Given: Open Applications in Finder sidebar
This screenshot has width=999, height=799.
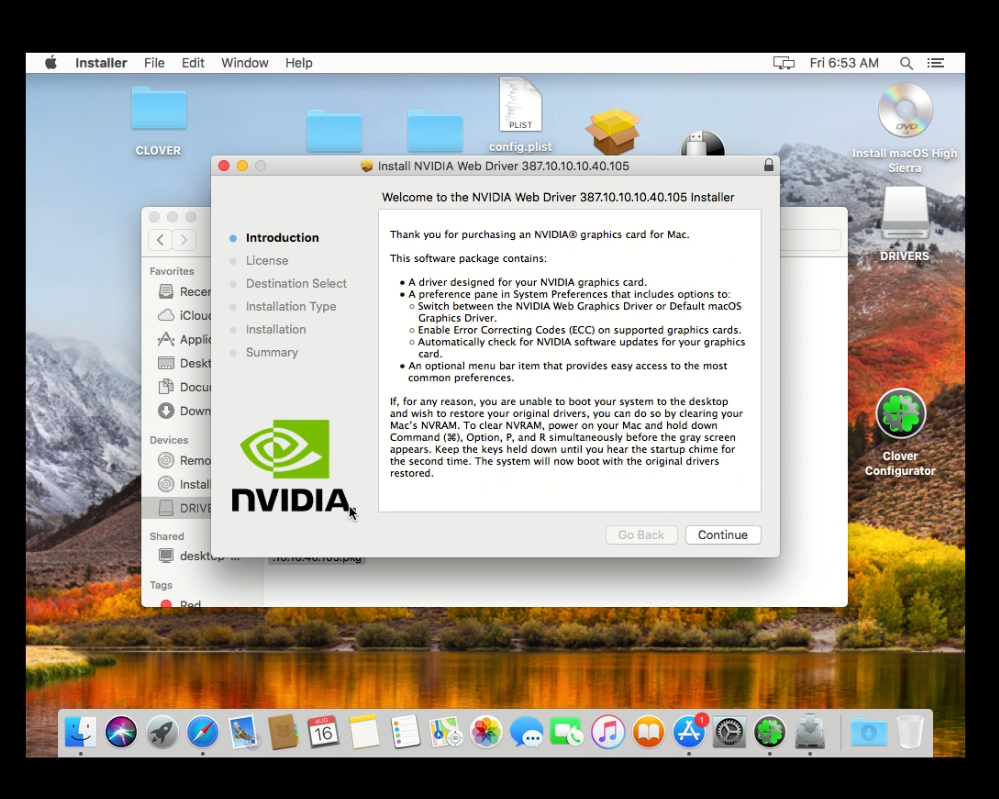Looking at the screenshot, I should [x=184, y=339].
